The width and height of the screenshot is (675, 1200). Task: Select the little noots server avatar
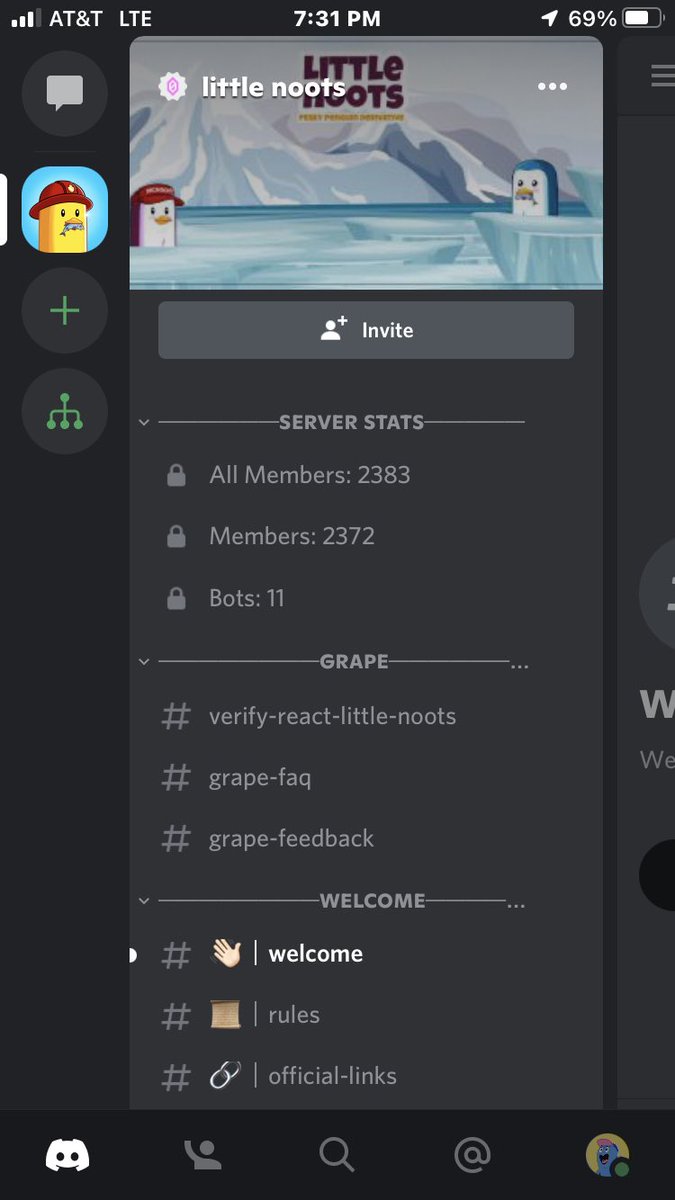[65, 210]
